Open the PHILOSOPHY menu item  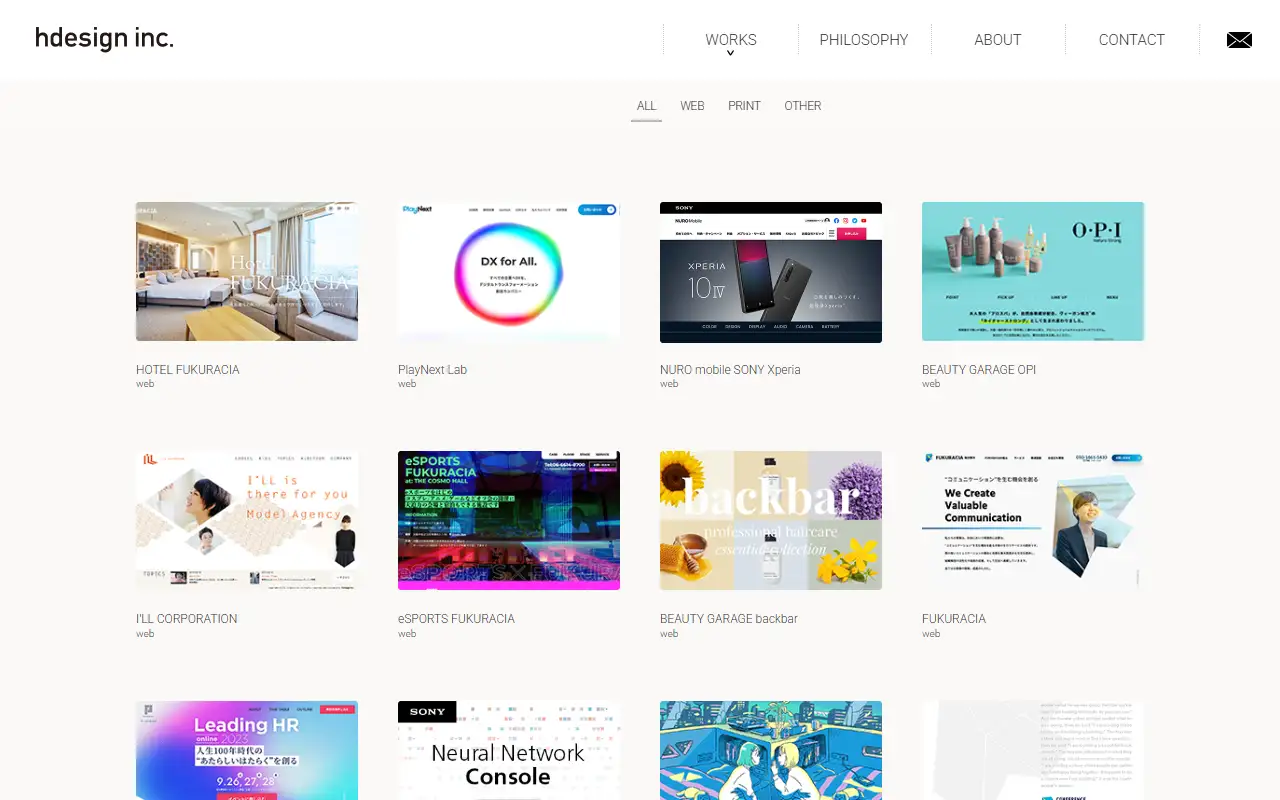[864, 40]
